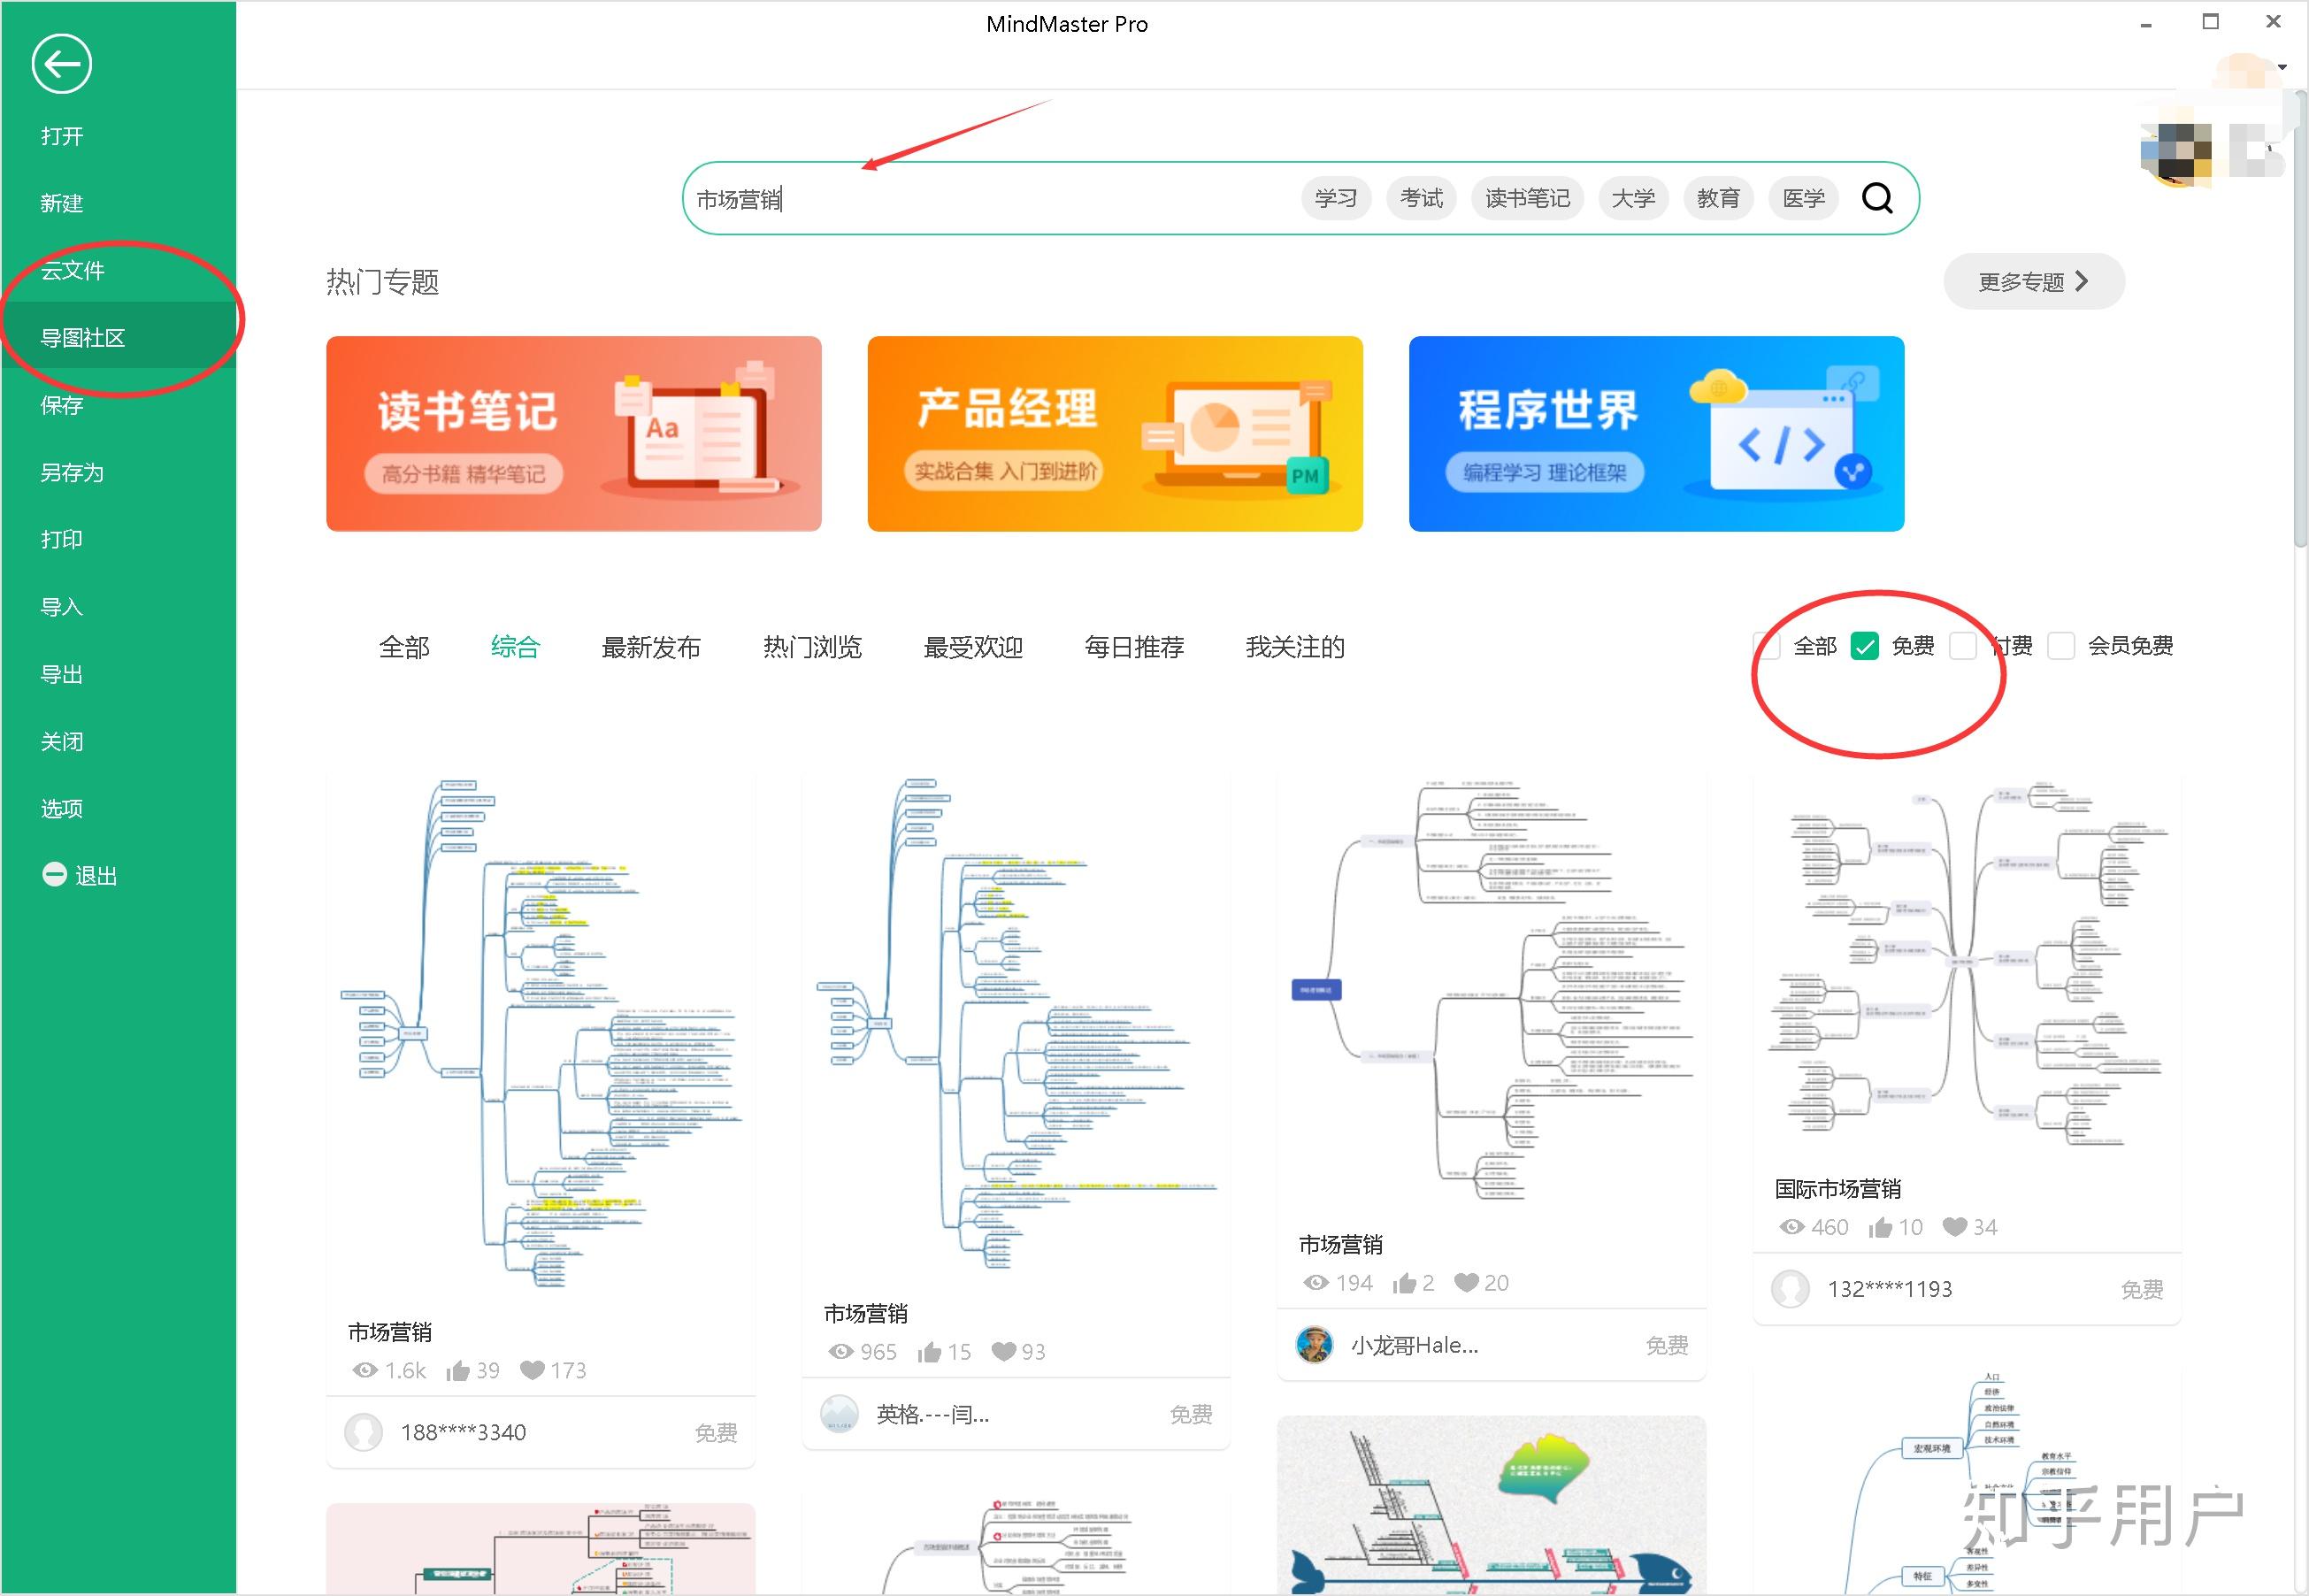Click heart icon on 小龙哥Hale 市场营销 card
This screenshot has height=1596, width=2309.
point(1466,1283)
